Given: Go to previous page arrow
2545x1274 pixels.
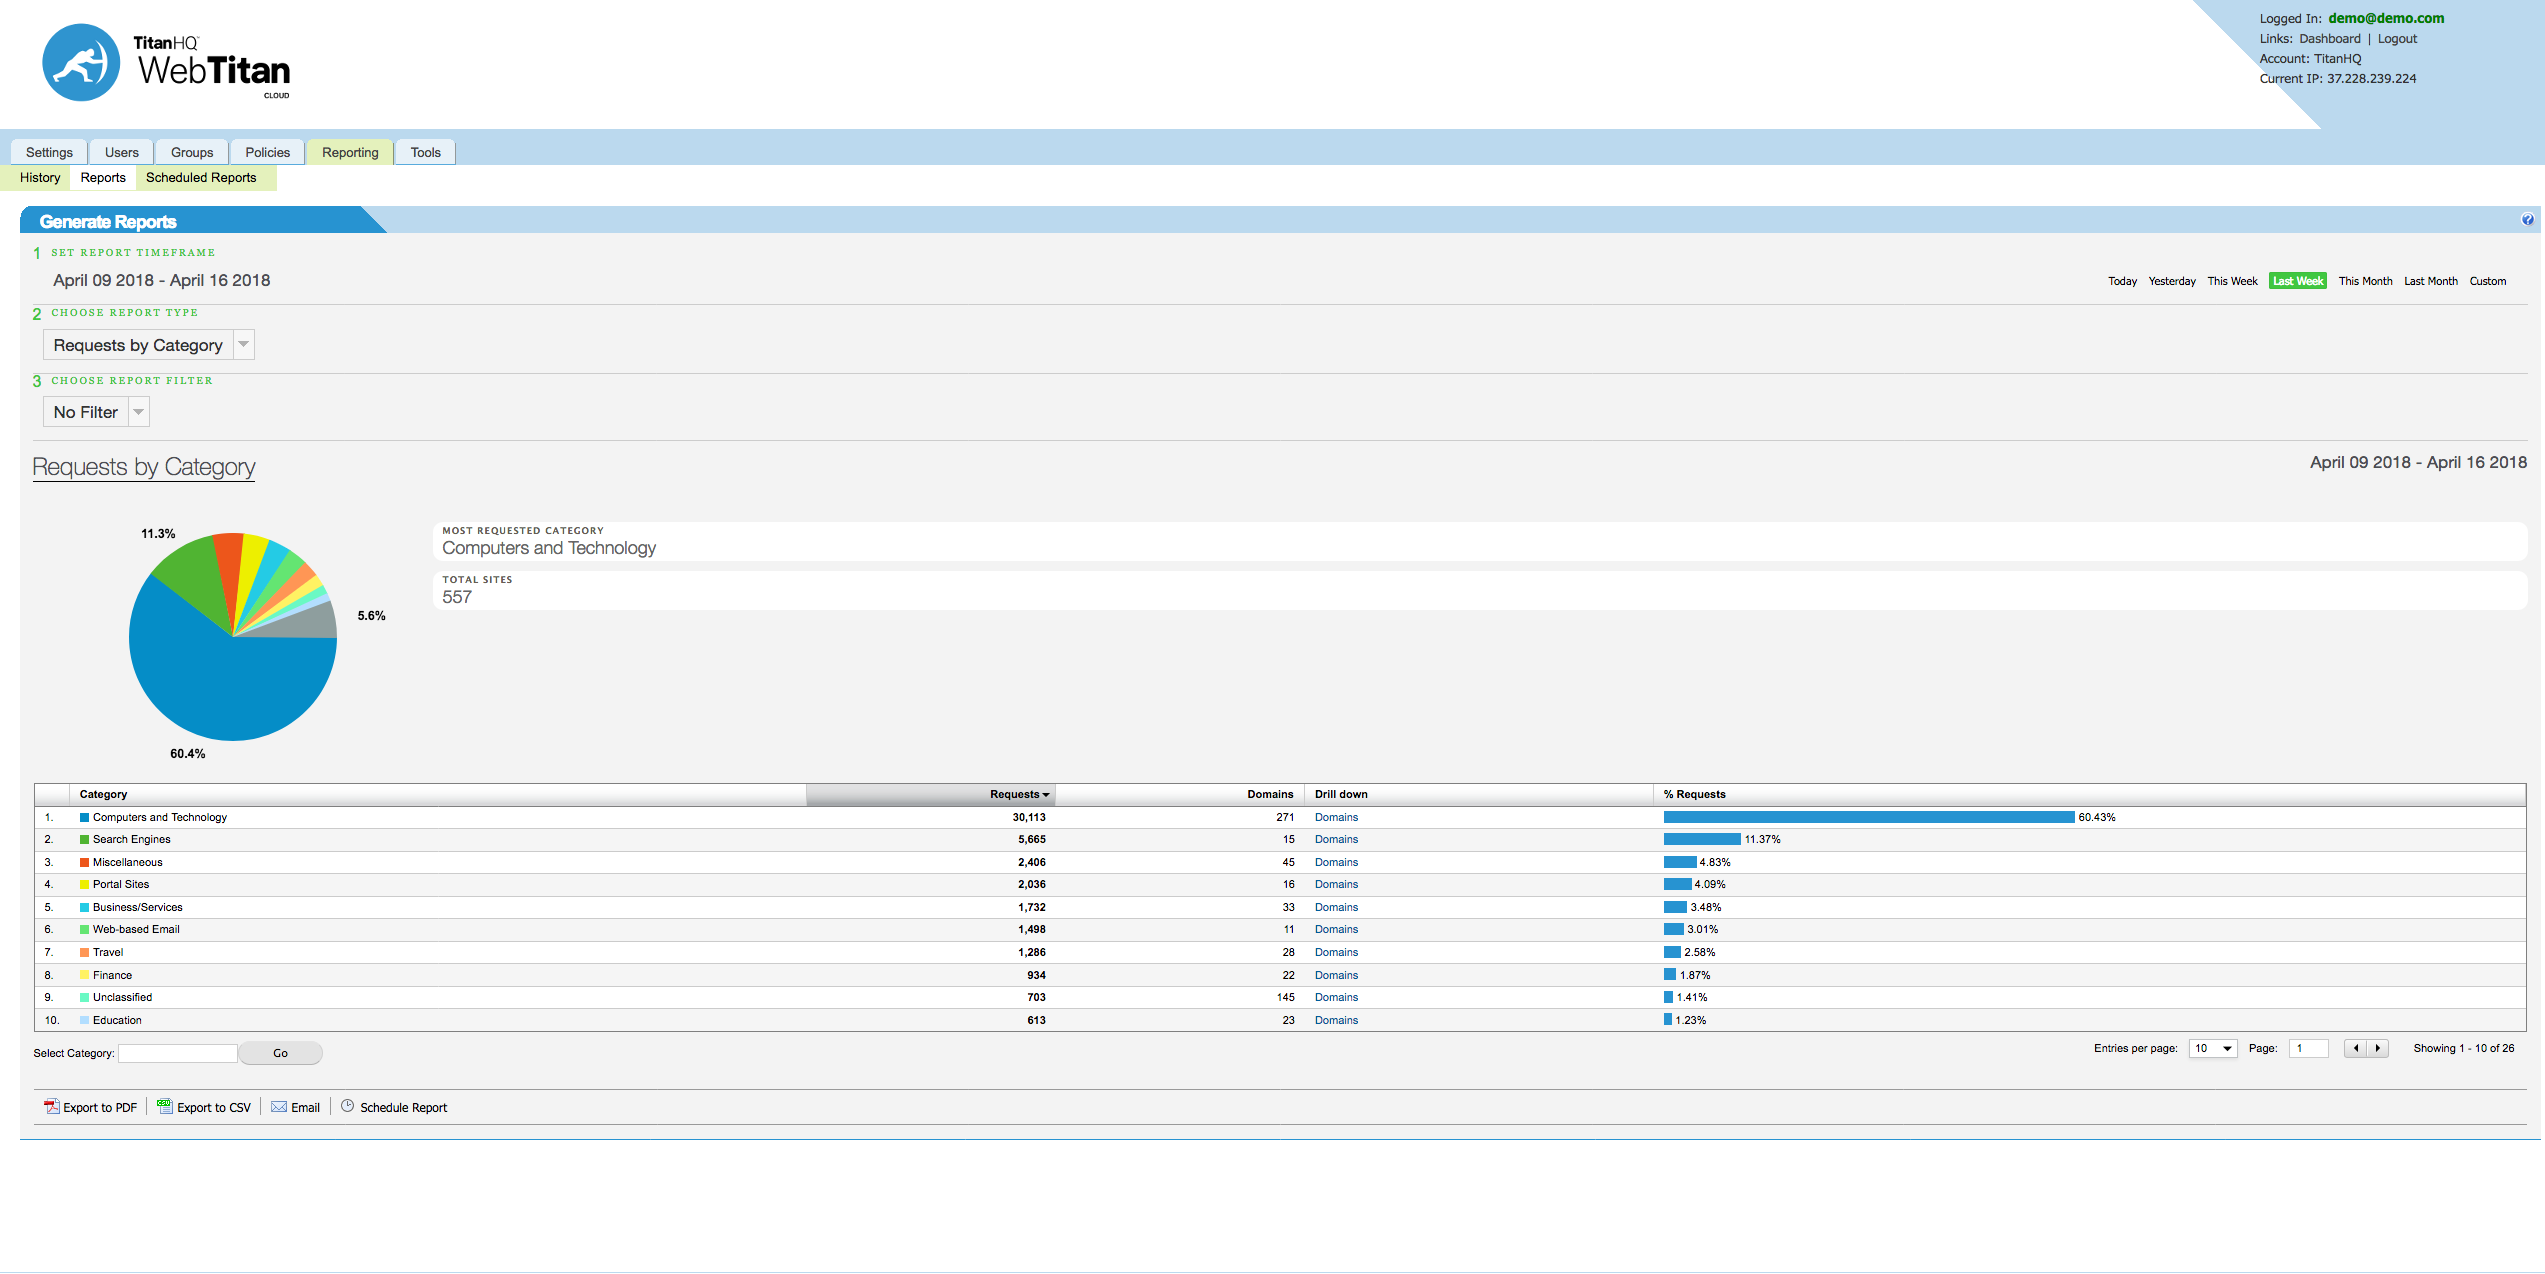Looking at the screenshot, I should (2356, 1048).
